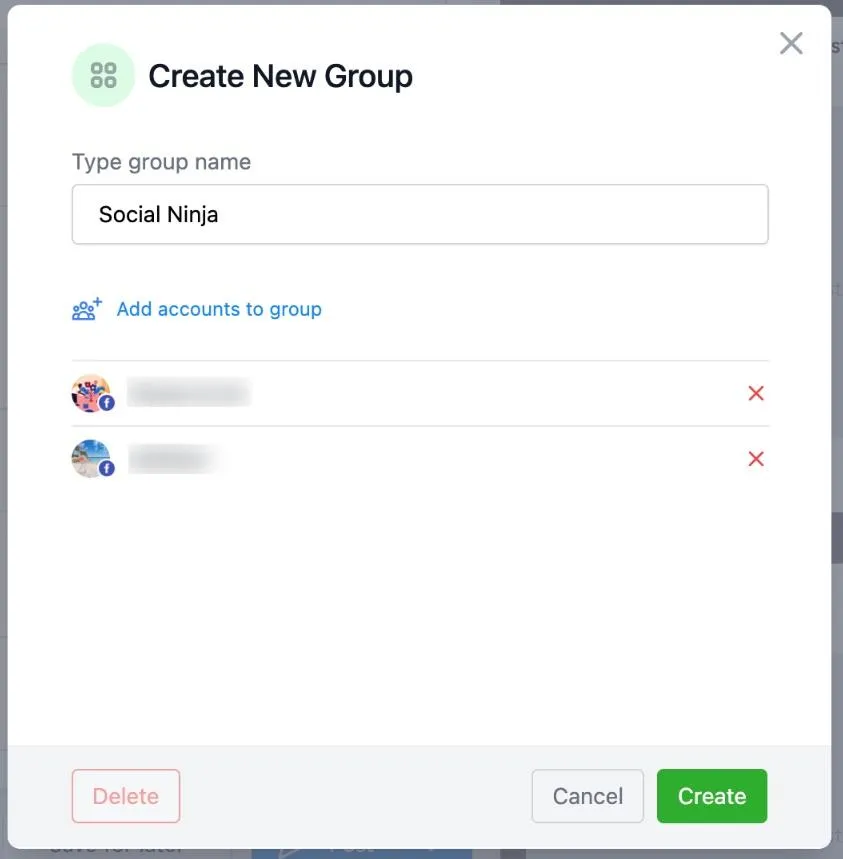Close the Create New Group dialog
The width and height of the screenshot is (843, 859).
791,43
